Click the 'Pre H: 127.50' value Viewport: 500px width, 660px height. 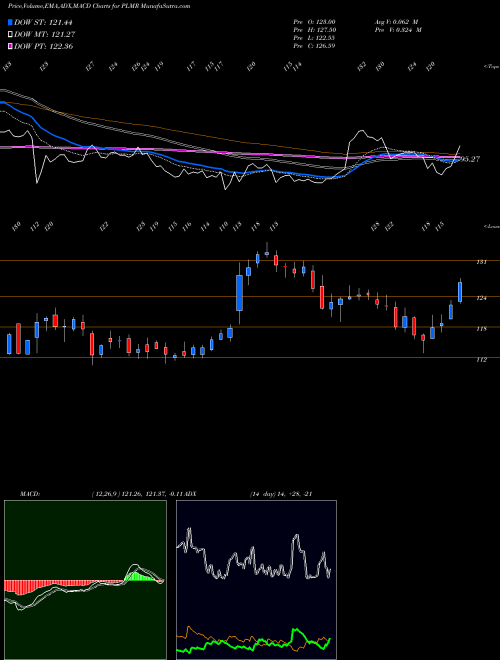tap(314, 30)
